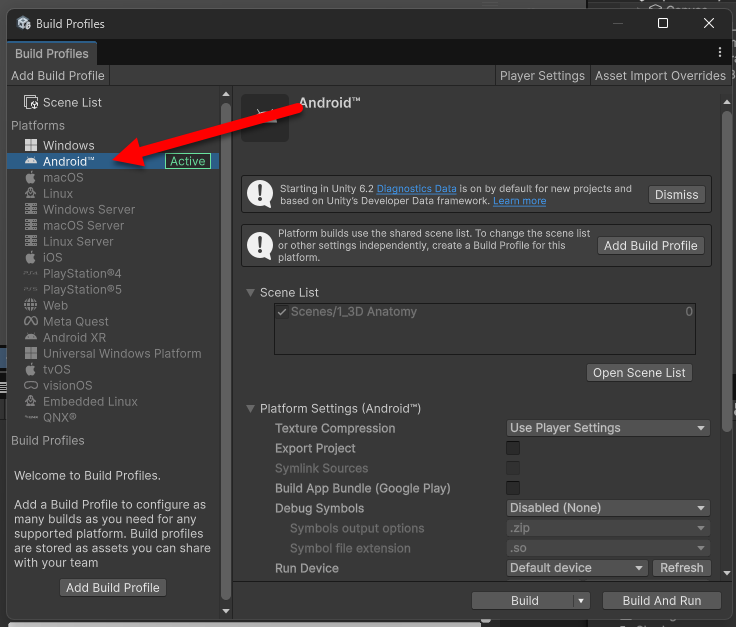Image resolution: width=736 pixels, height=627 pixels.
Task: Click the settings panel vertical scrollbar
Action: pyautogui.click(x=727, y=271)
